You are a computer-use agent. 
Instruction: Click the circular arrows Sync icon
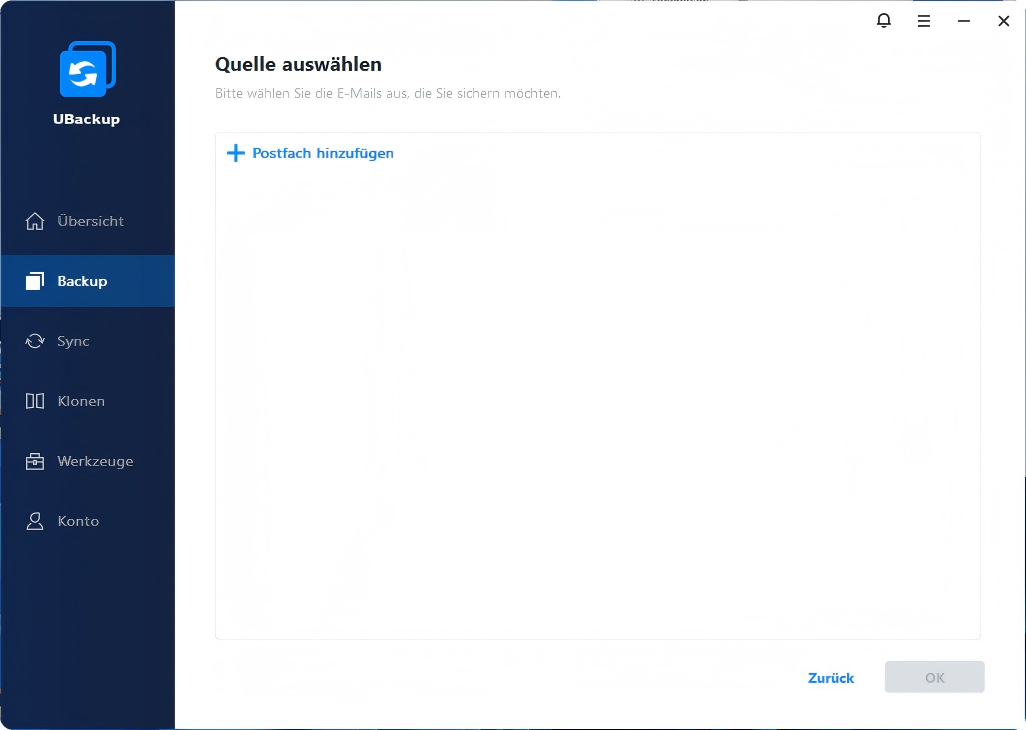(x=35, y=341)
